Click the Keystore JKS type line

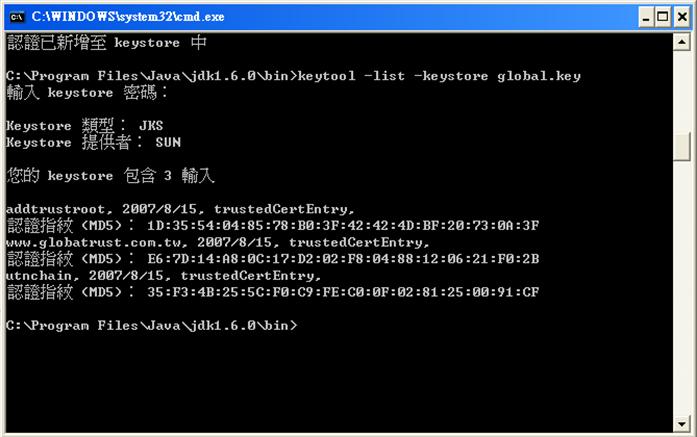pos(84,126)
